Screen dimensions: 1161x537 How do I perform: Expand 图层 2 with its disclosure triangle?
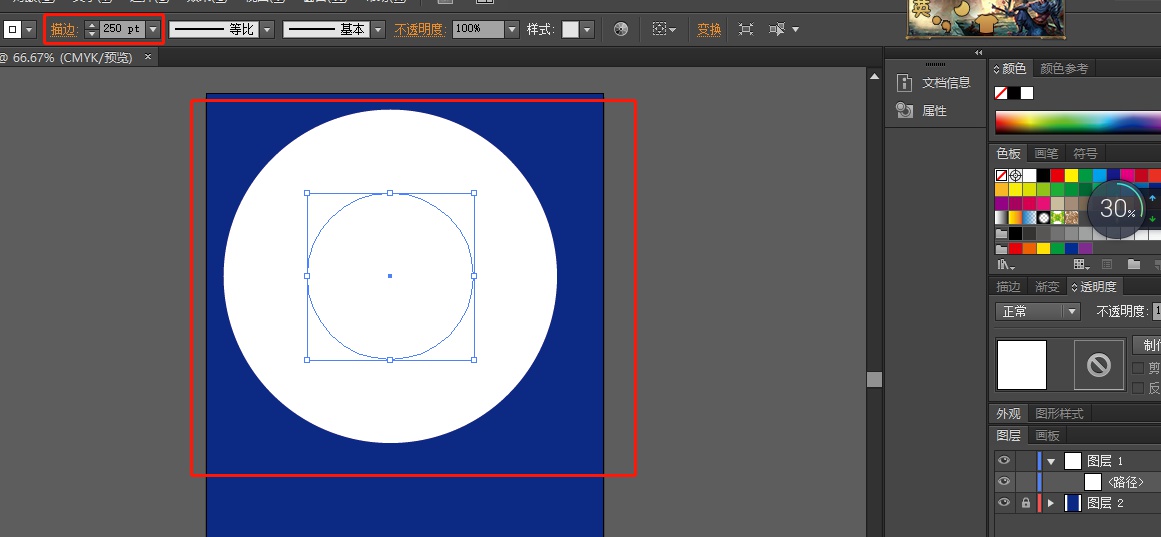click(x=1050, y=503)
